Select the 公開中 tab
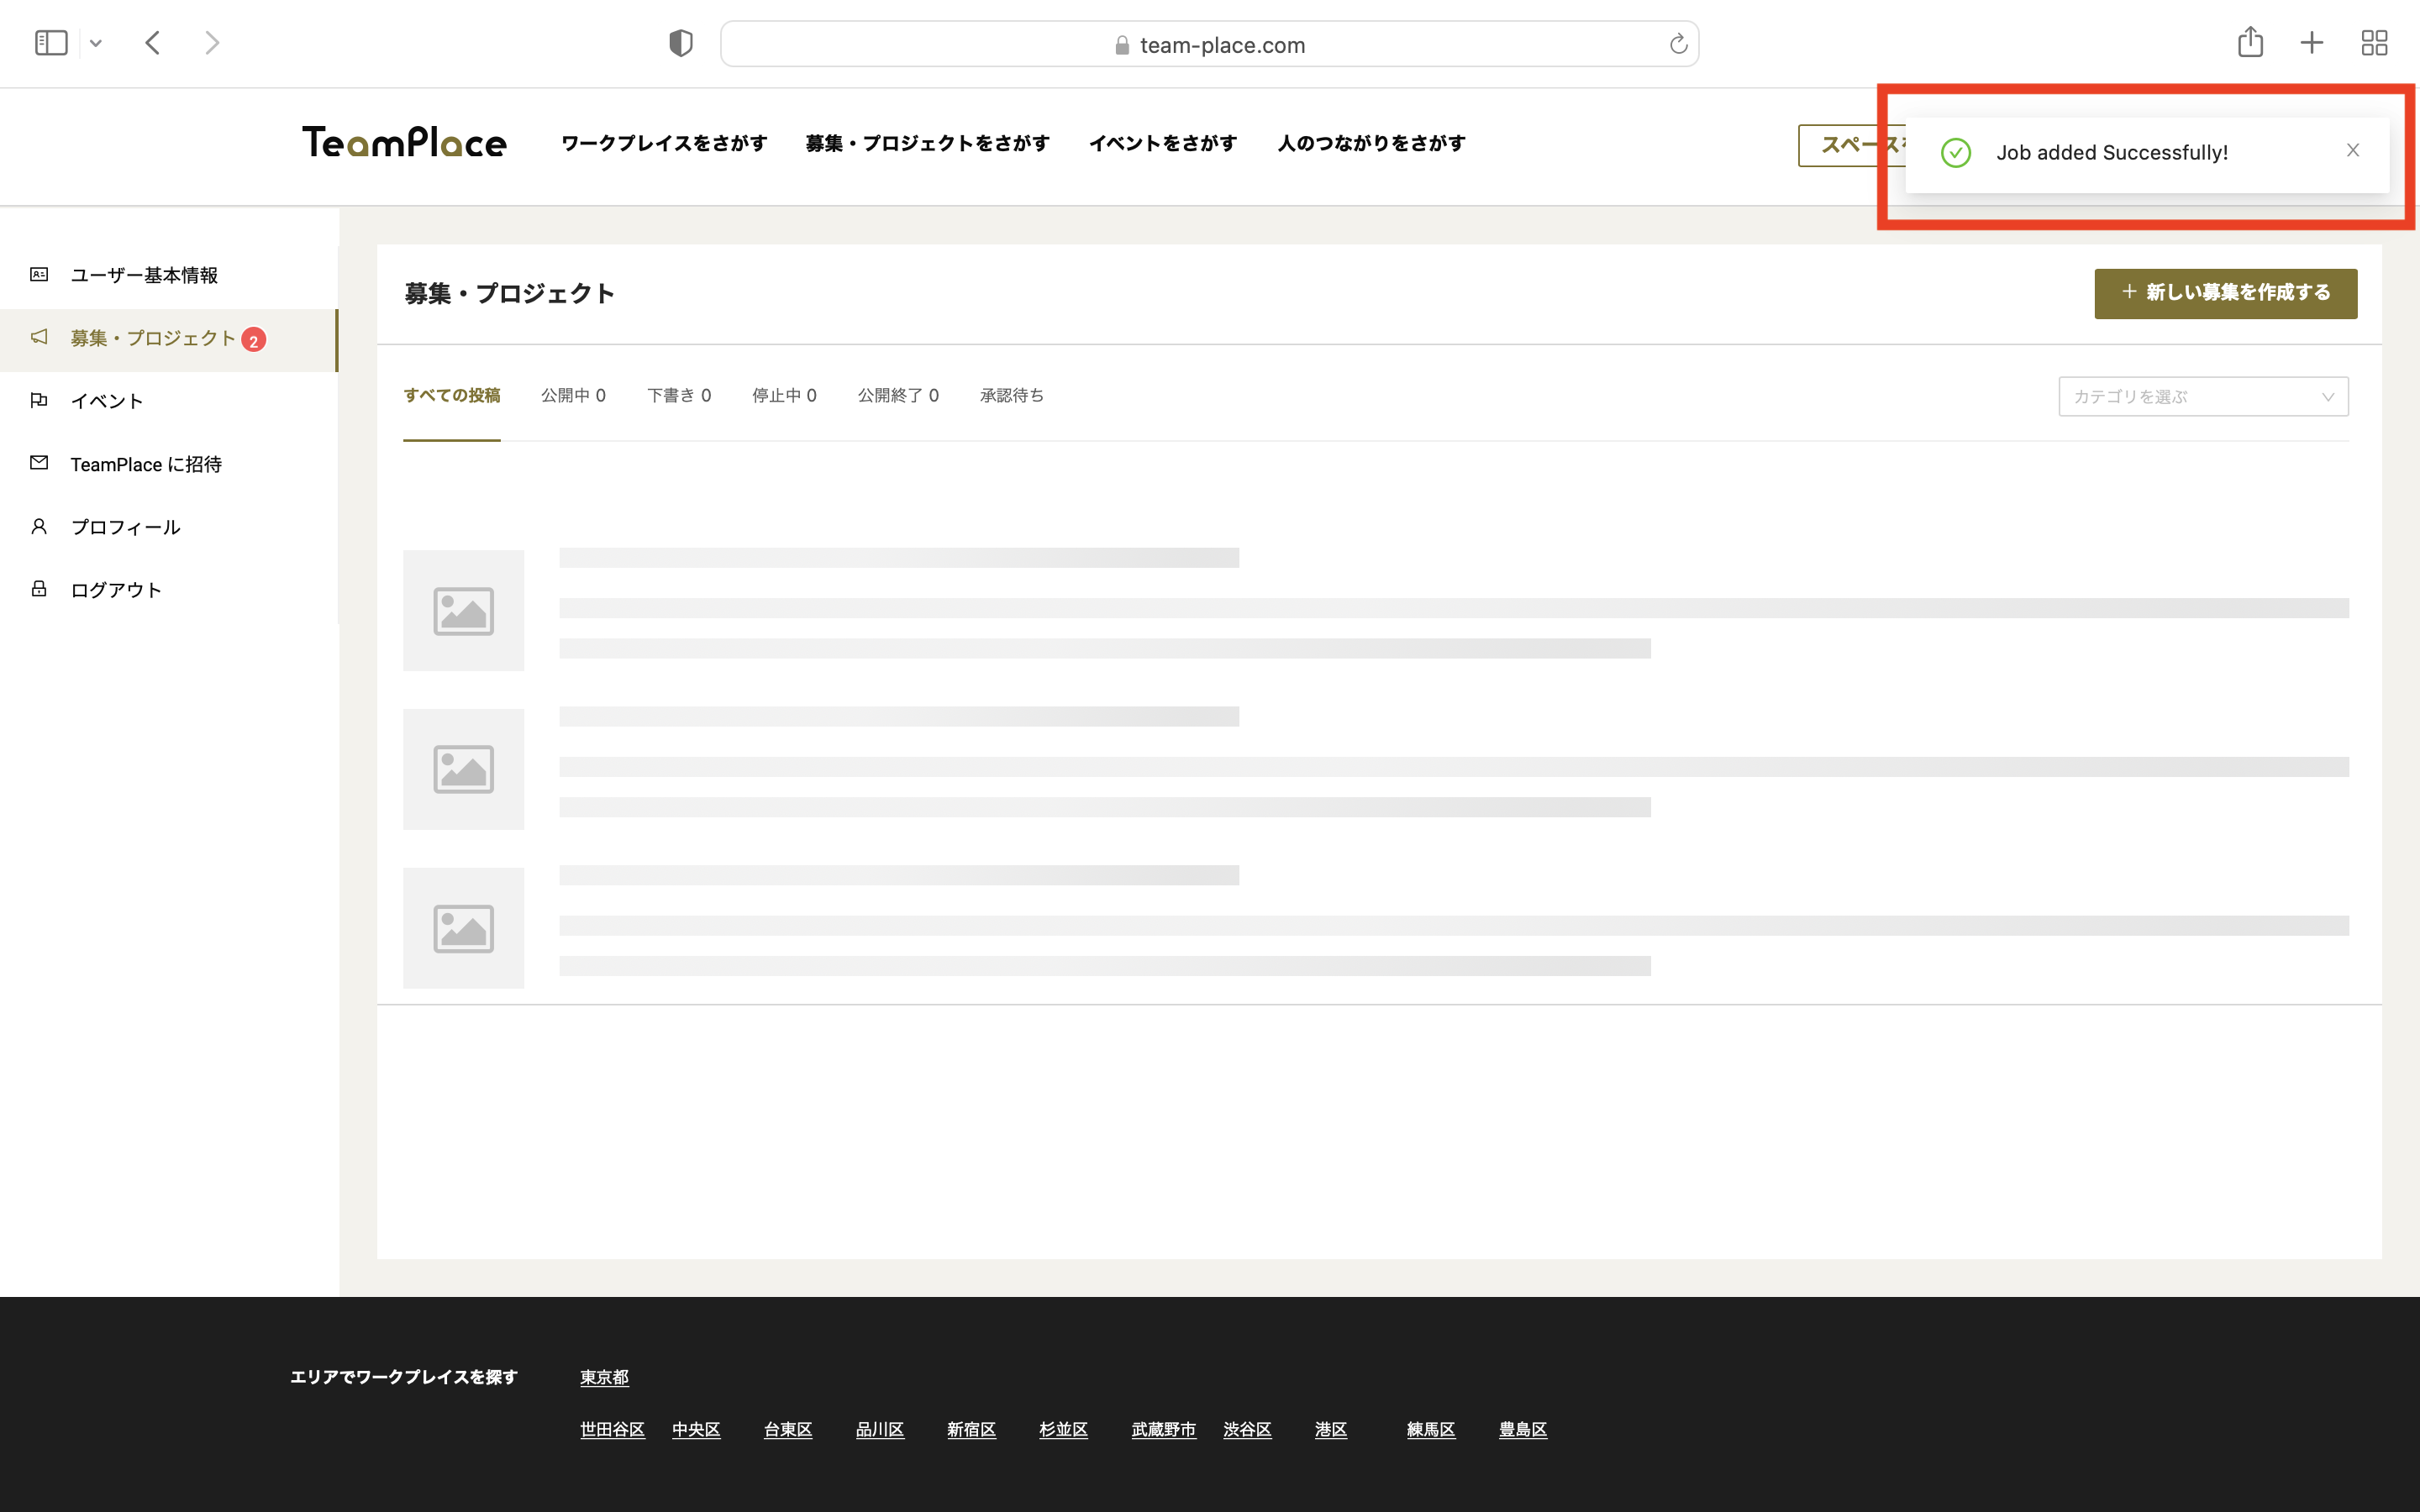 click(x=573, y=396)
